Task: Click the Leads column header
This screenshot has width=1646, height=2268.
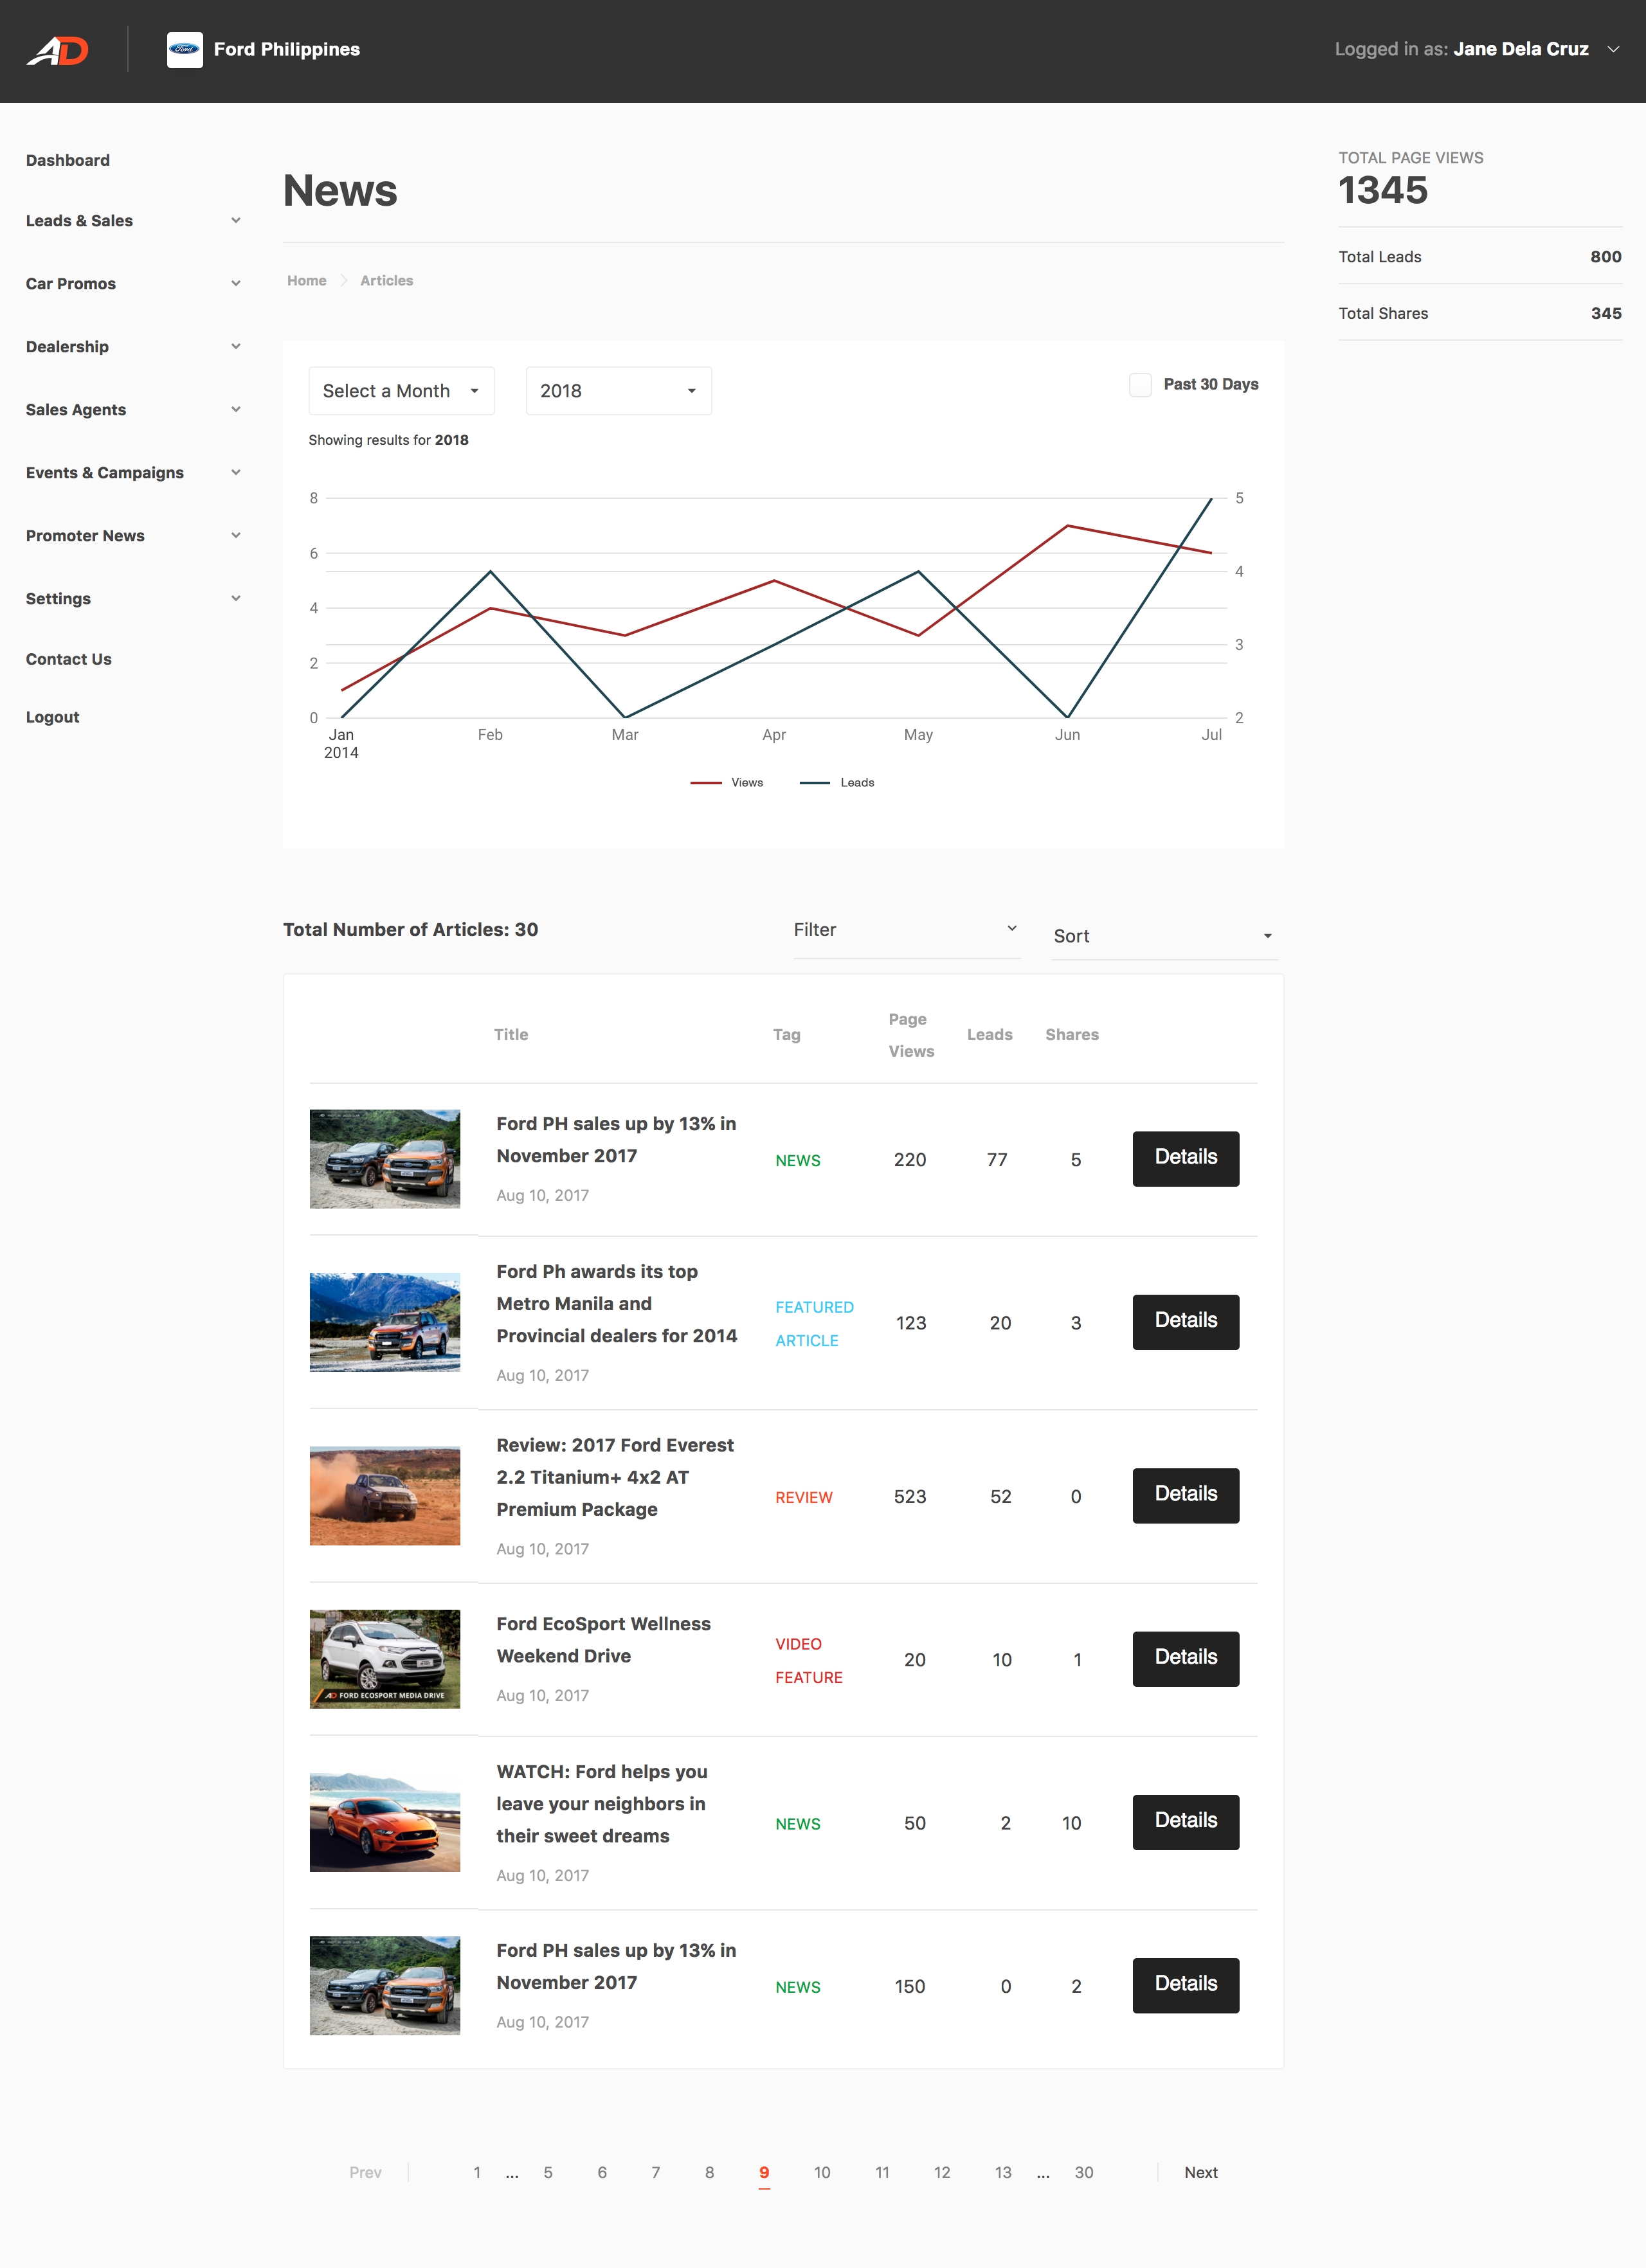Action: 990,1035
